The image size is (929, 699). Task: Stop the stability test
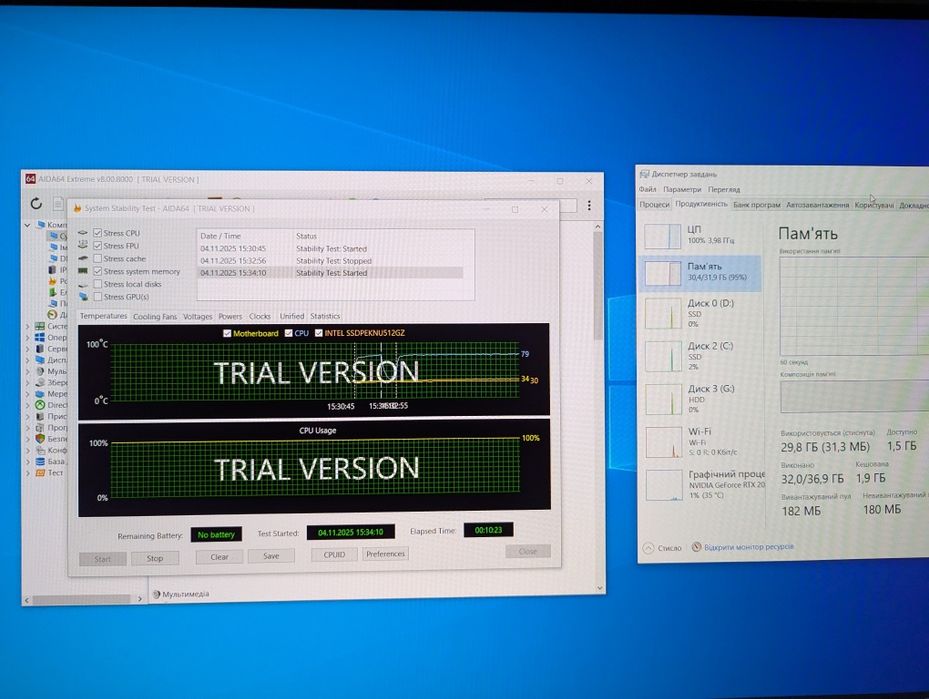point(155,558)
